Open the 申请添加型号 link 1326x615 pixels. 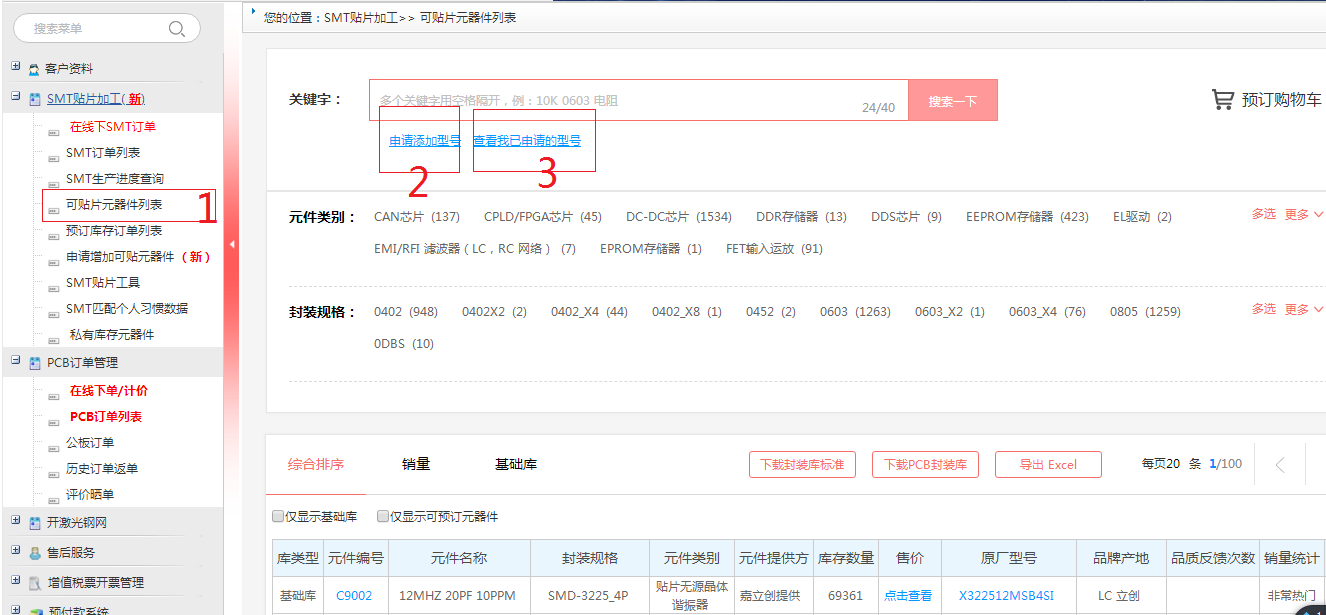pyautogui.click(x=424, y=142)
